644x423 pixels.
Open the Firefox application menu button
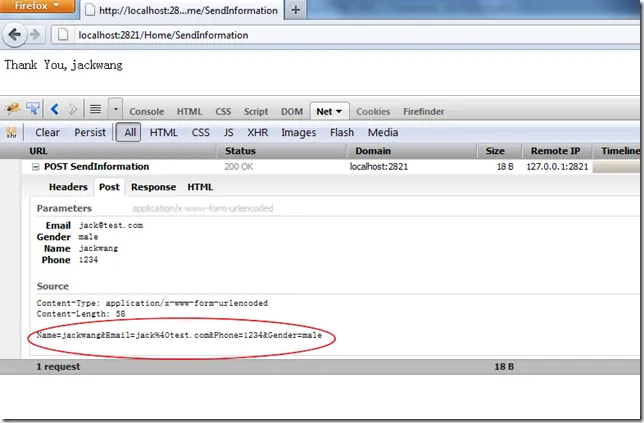pos(37,6)
